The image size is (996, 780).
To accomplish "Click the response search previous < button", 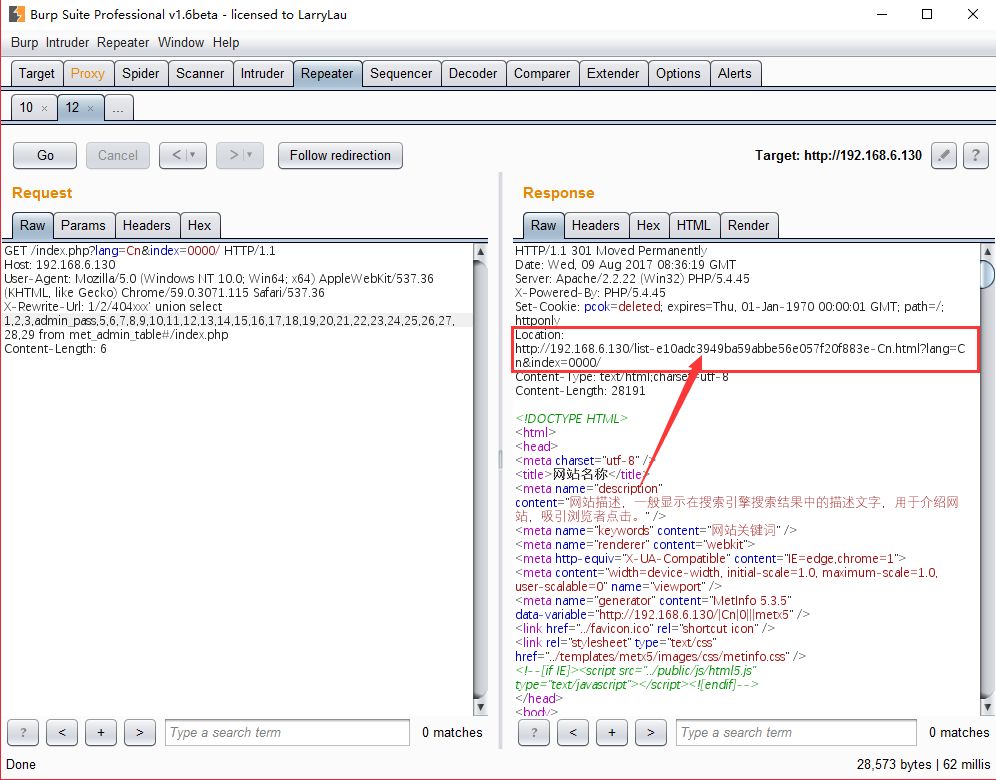I will click(x=573, y=732).
